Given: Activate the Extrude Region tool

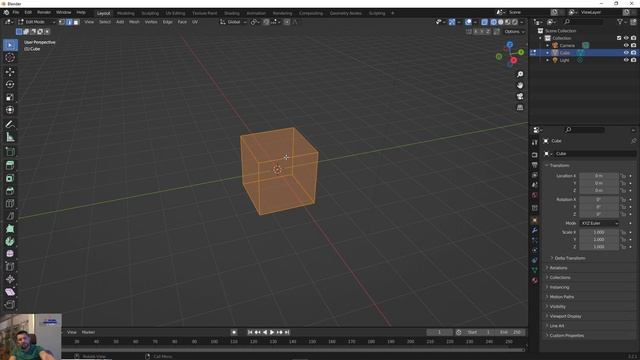Looking at the screenshot, I should tap(10, 165).
